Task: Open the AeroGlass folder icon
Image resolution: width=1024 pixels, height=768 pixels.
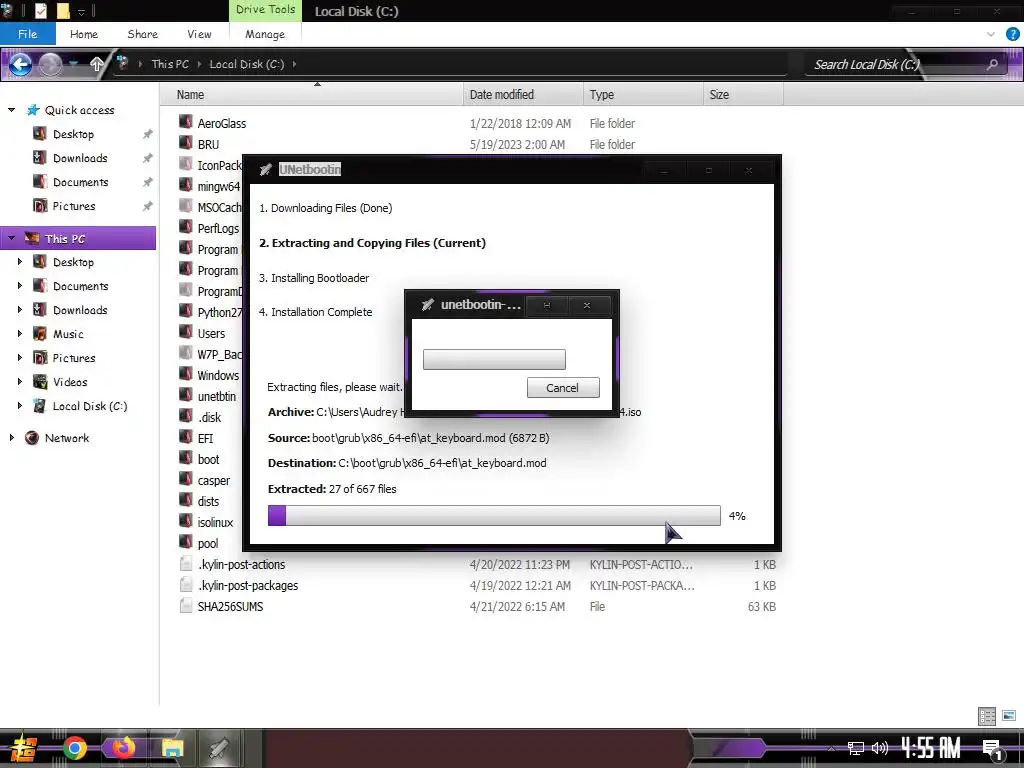Action: pos(186,122)
